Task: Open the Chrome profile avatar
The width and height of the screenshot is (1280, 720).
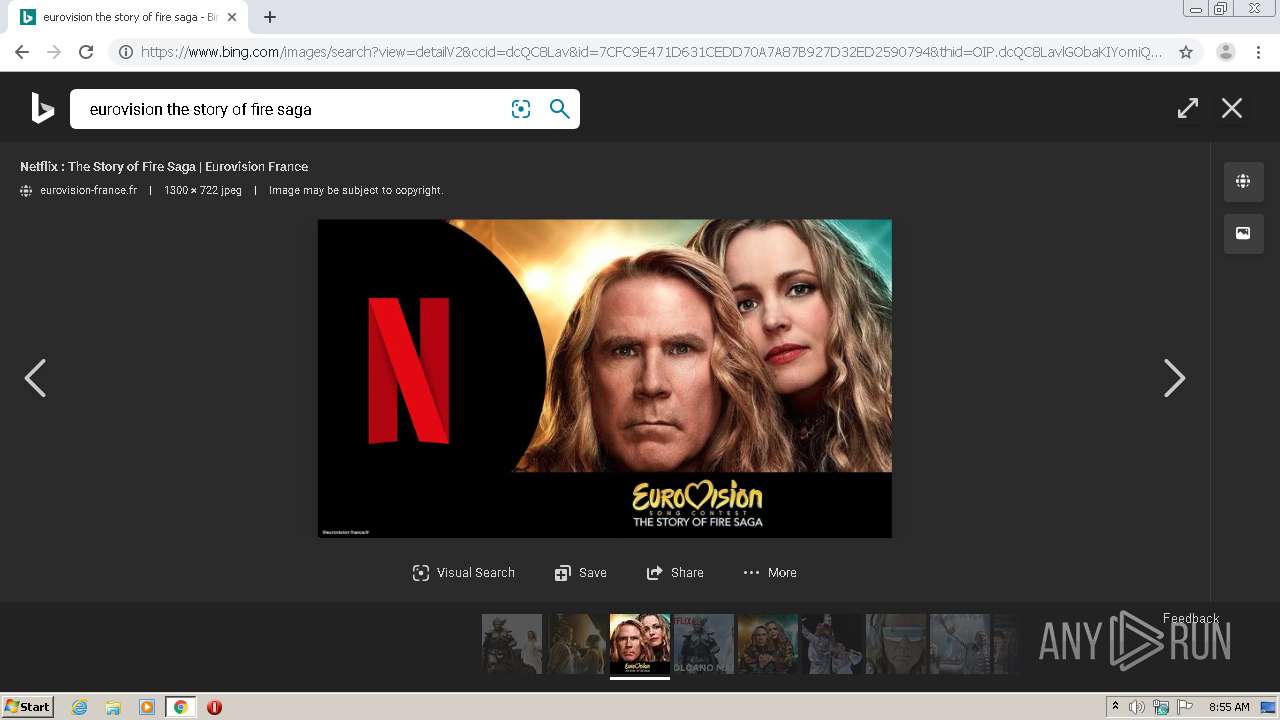Action: point(1225,52)
